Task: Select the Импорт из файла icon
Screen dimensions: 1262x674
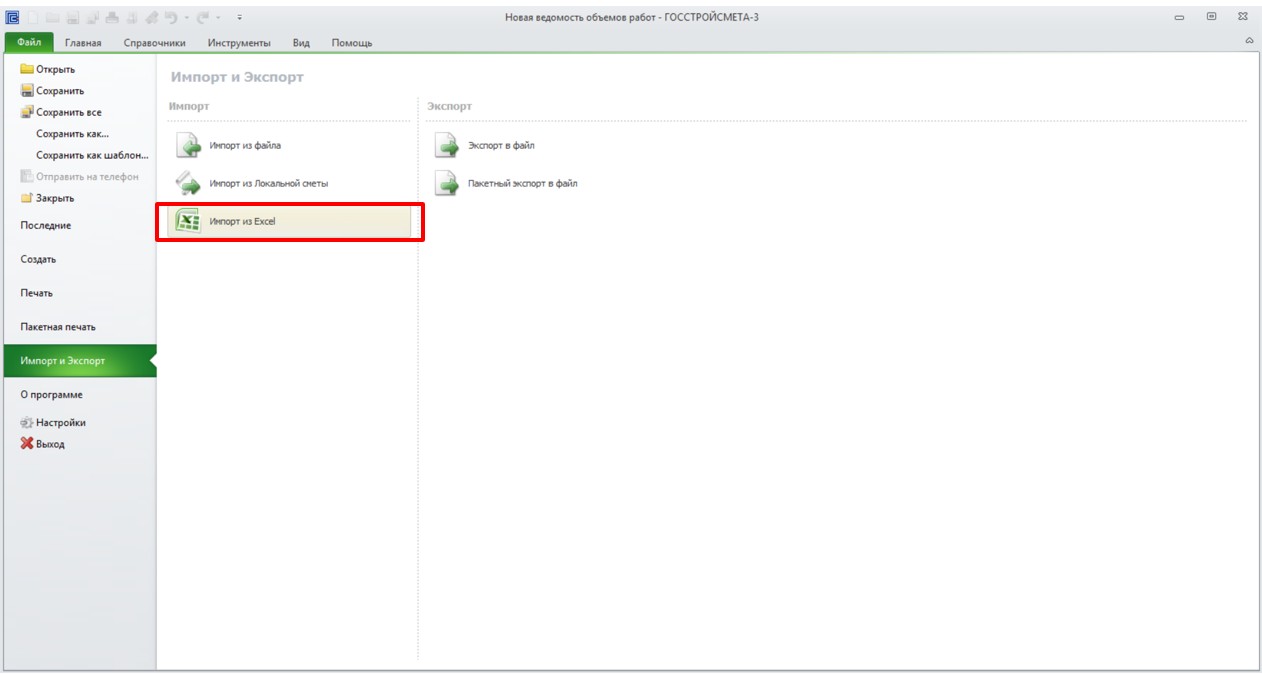Action: point(188,146)
